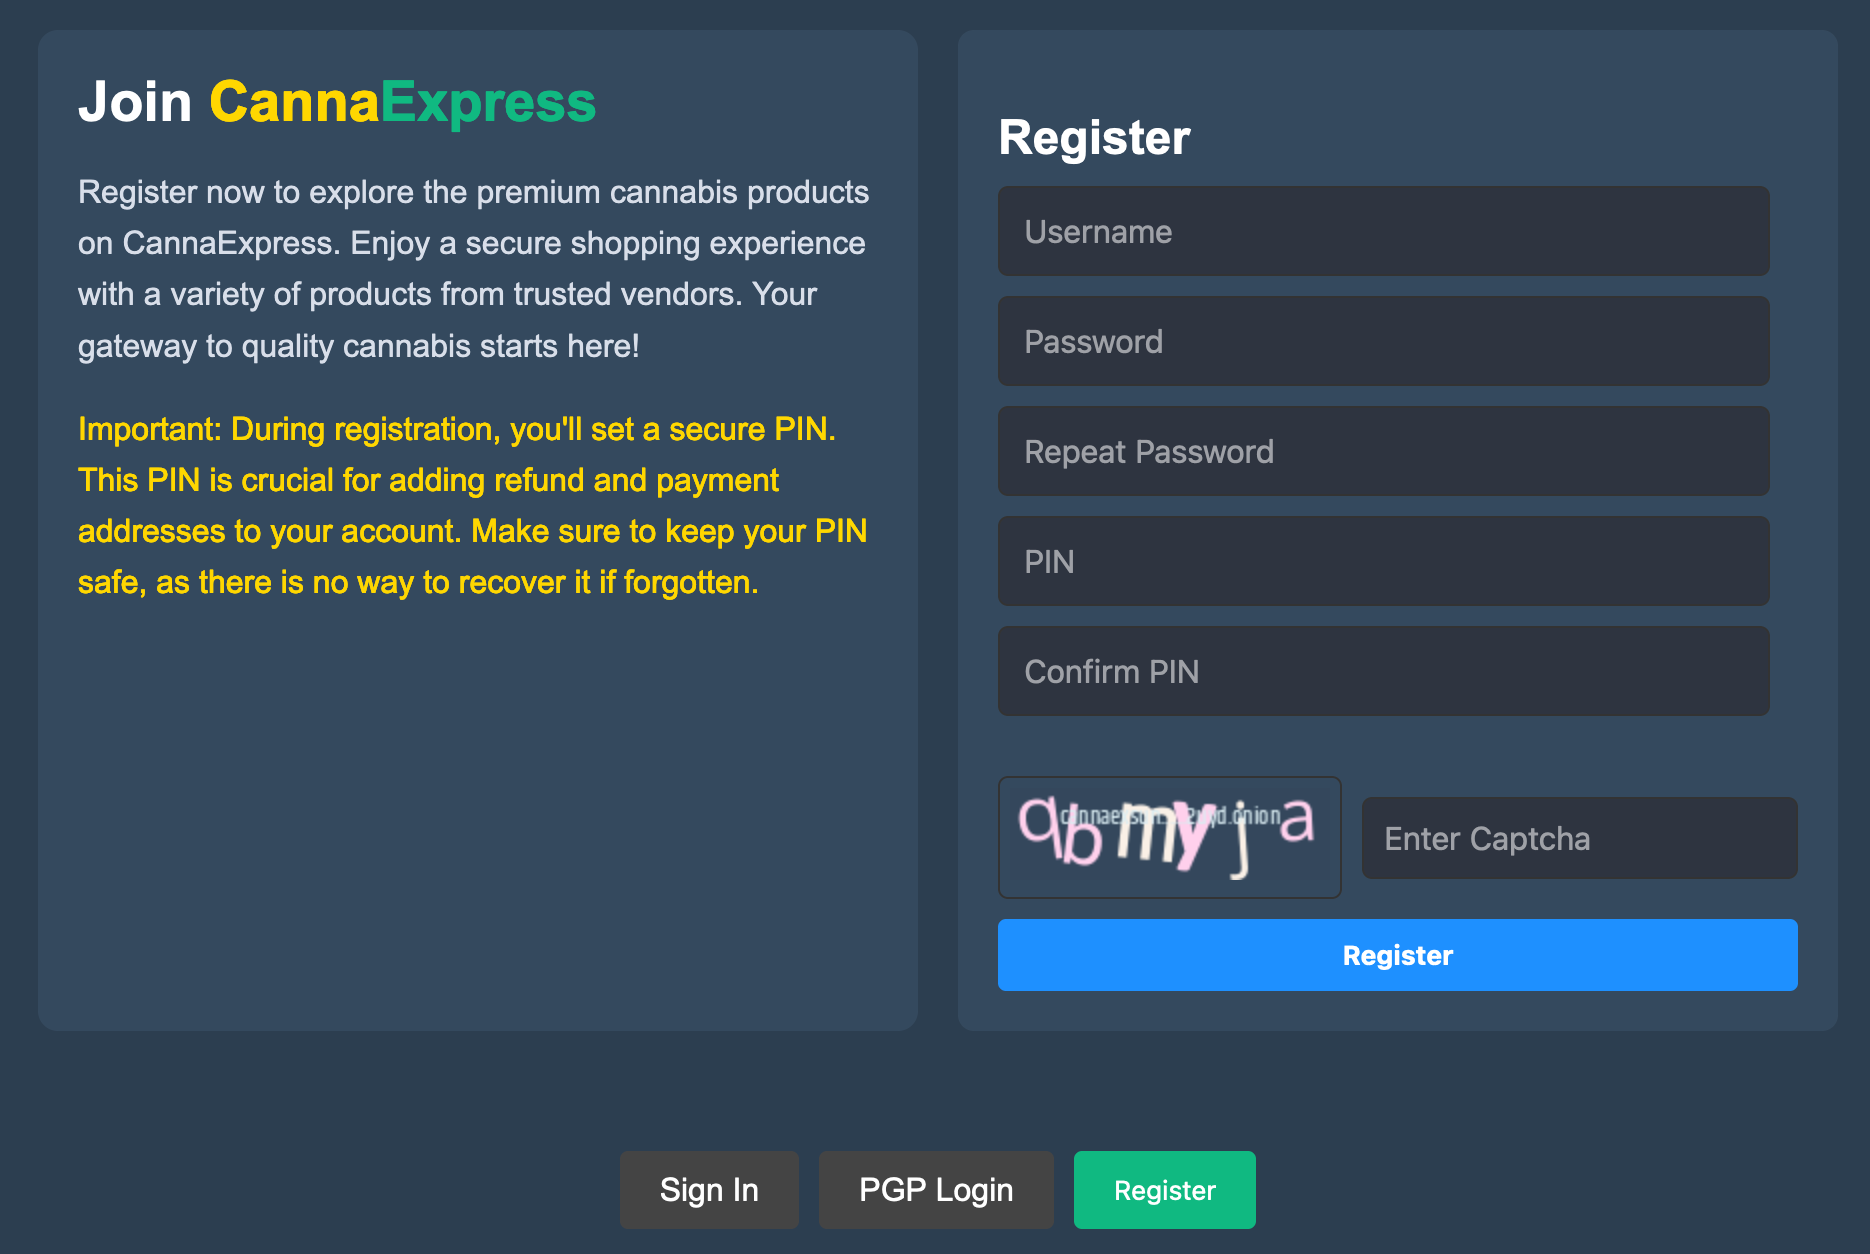Viewport: 1870px width, 1254px height.
Task: Focus the Confirm PIN field
Action: pyautogui.click(x=1383, y=671)
